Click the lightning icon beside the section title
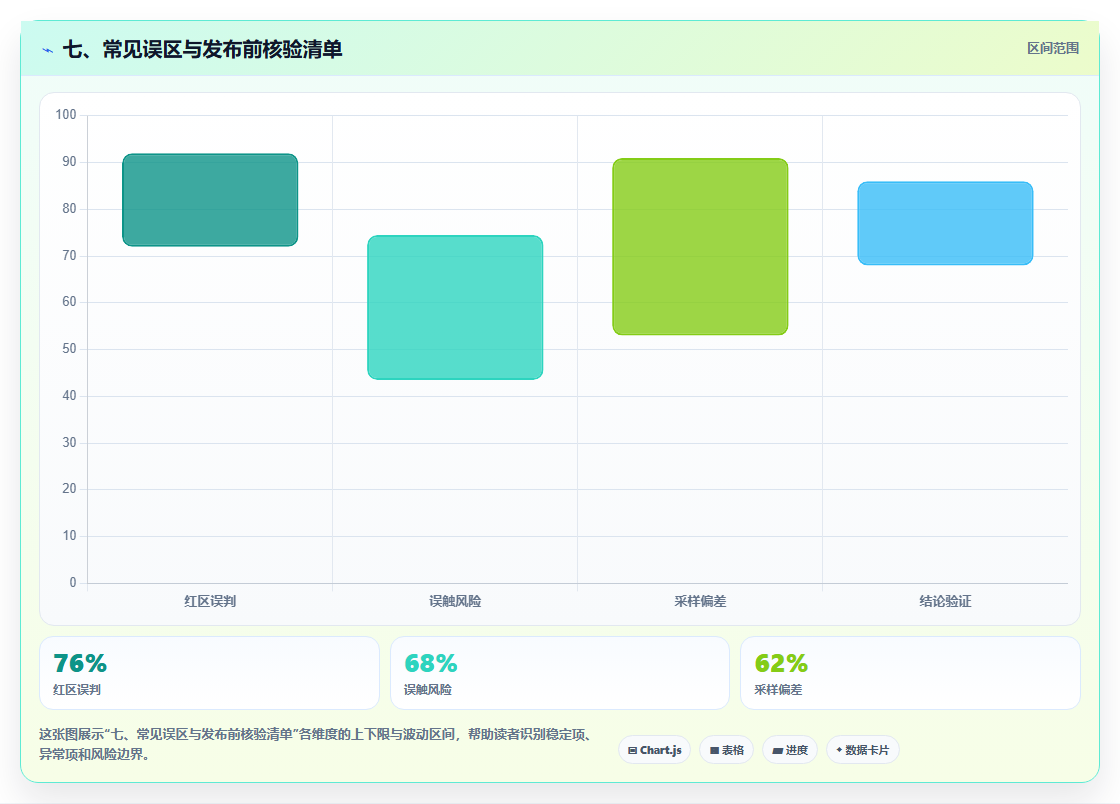 point(47,50)
